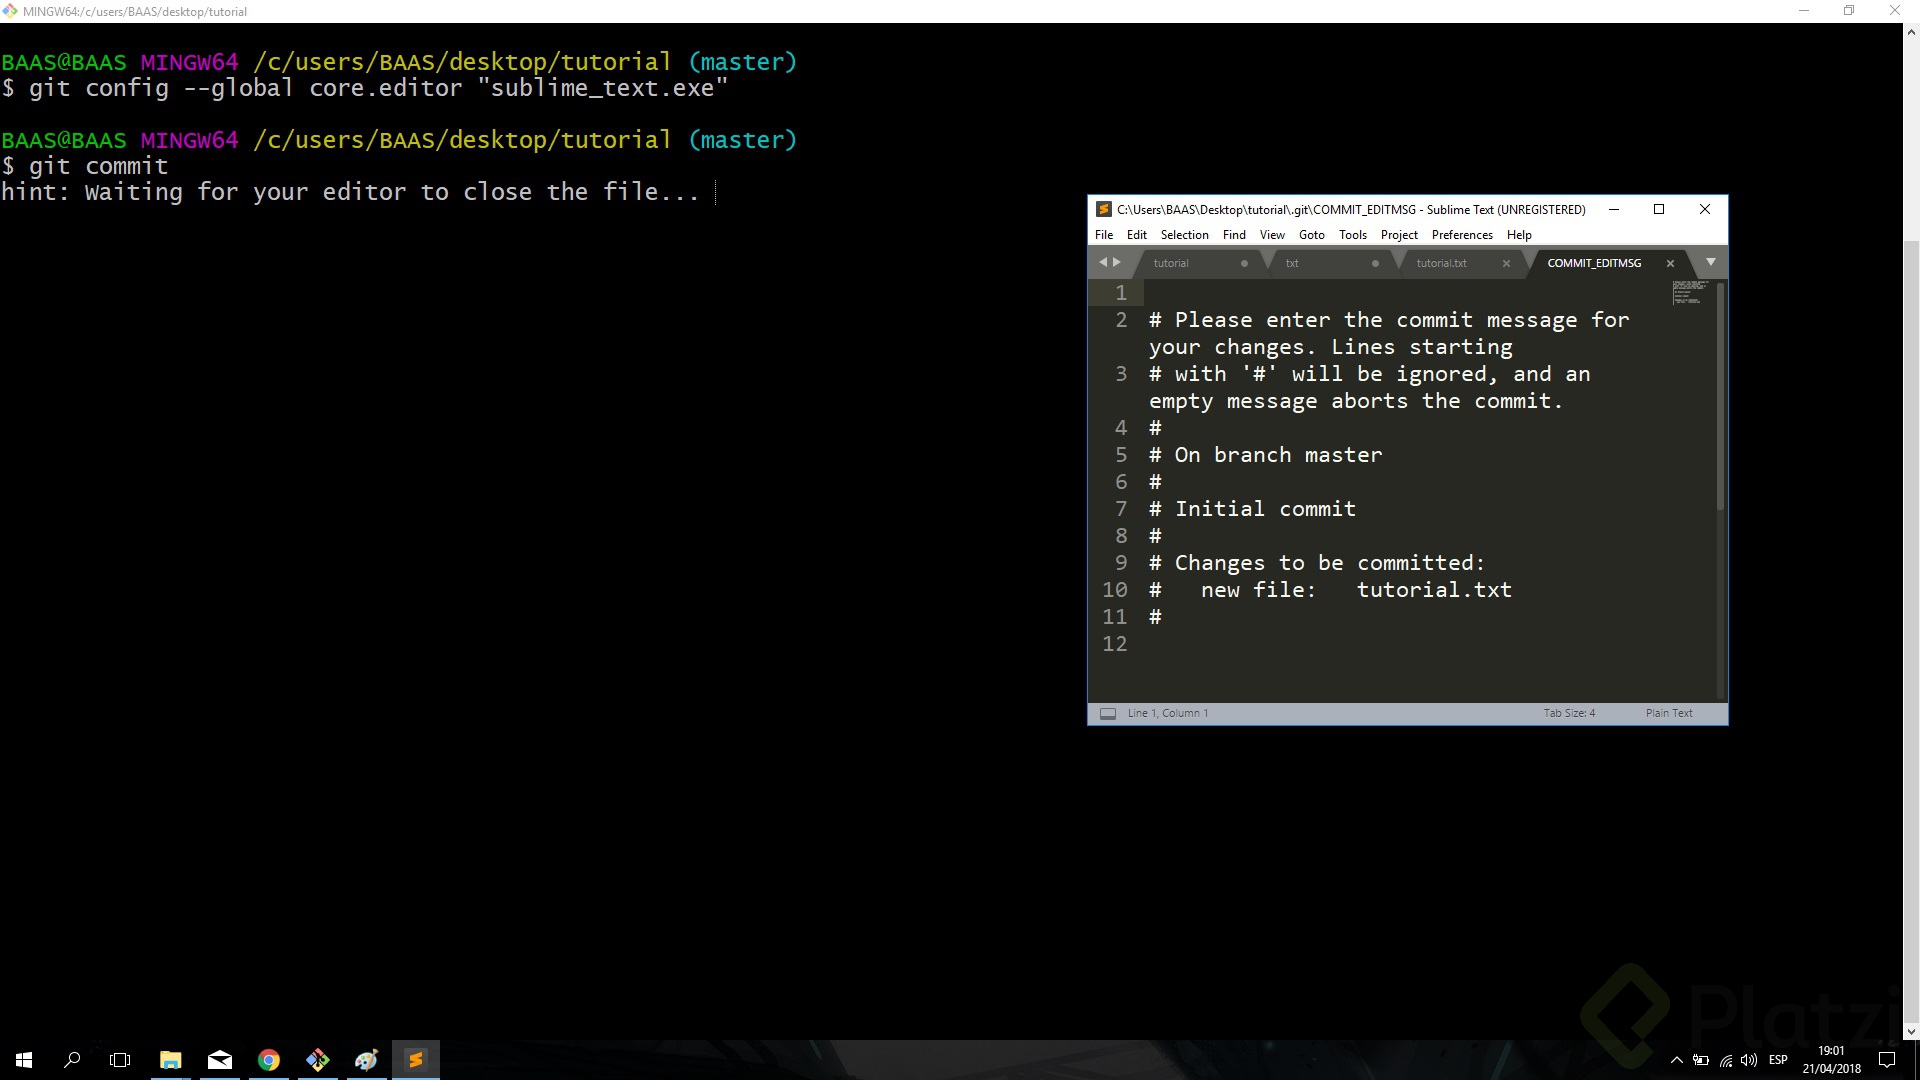Click the '# On branch master' line
This screenshot has width=1920, height=1080.
click(x=1265, y=455)
